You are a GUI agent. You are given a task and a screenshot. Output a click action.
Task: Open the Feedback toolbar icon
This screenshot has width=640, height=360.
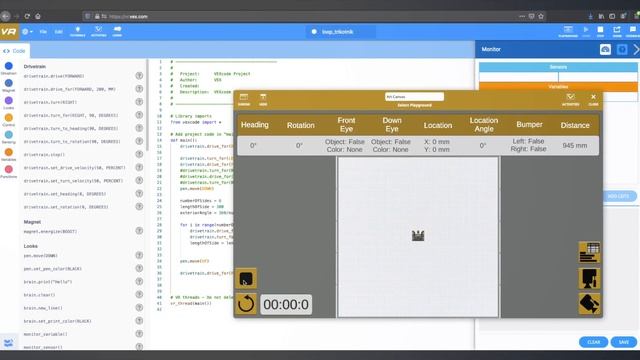pyautogui.click(x=633, y=31)
